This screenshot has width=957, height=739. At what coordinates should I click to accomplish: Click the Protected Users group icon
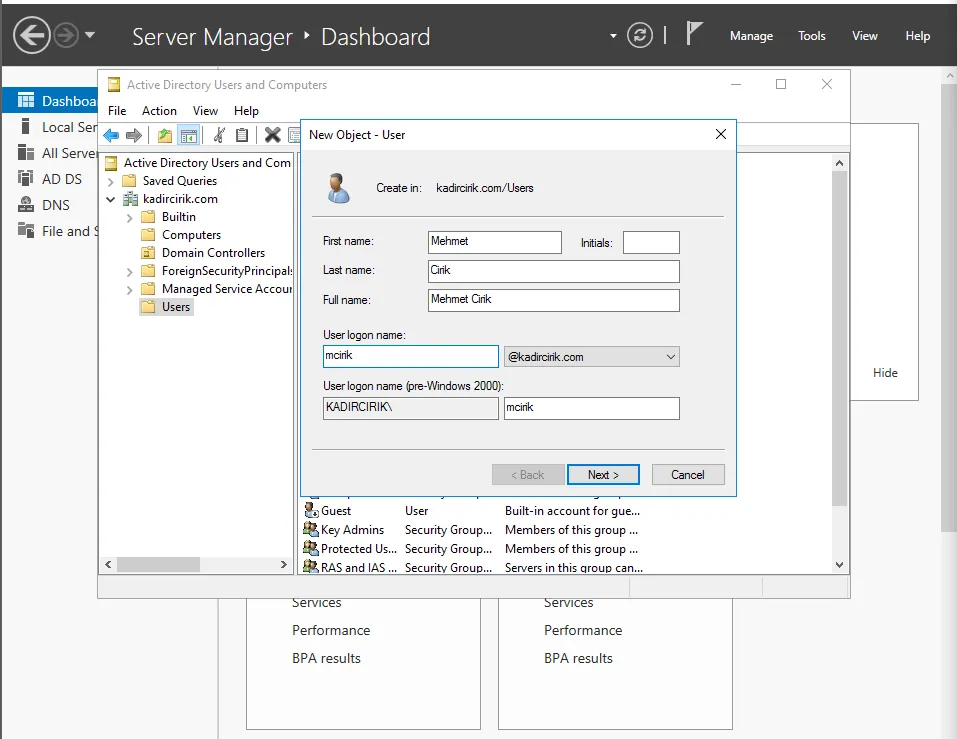coord(311,548)
